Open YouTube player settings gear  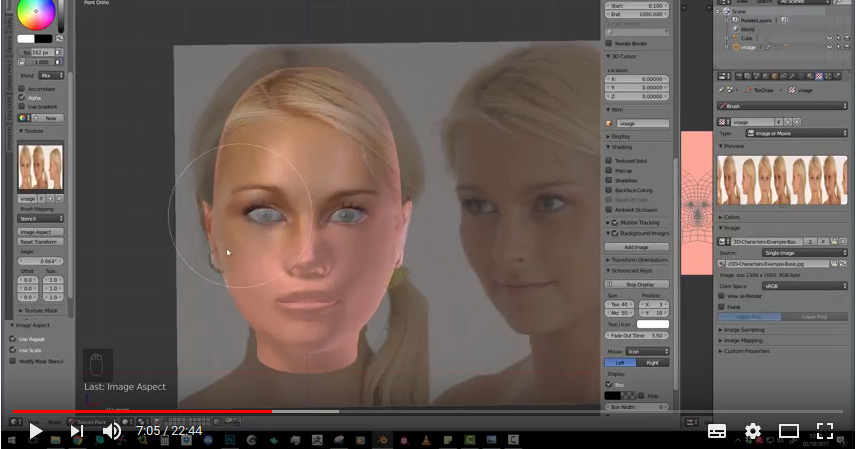click(753, 431)
